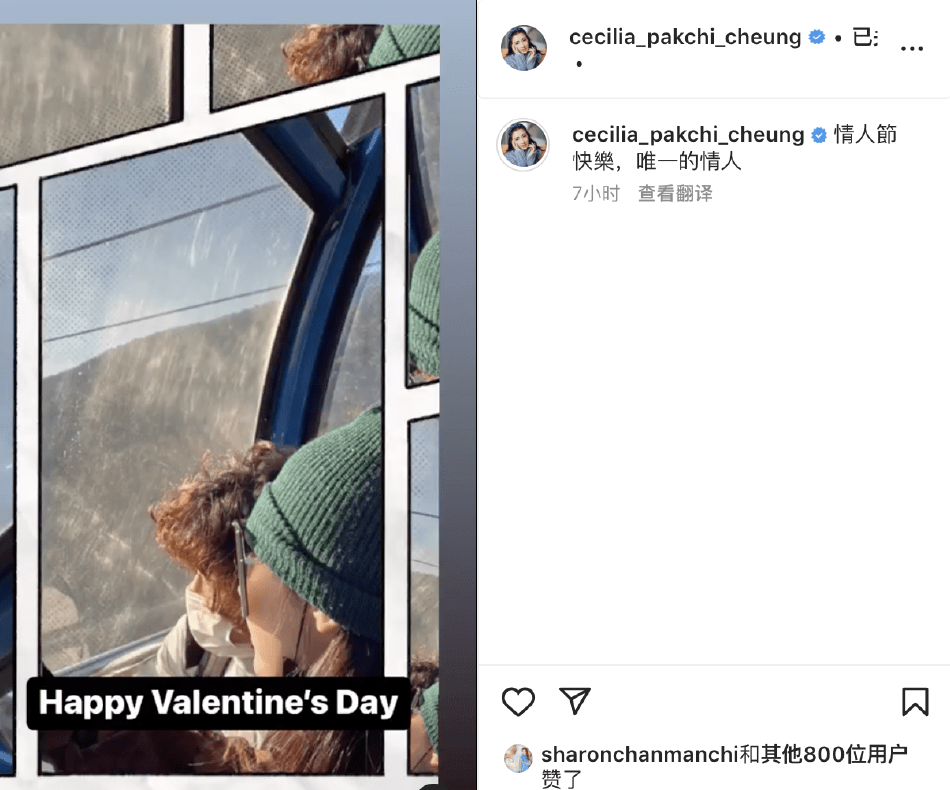Toggle the following status button in the header
Viewport: 950px width, 790px height.
pyautogui.click(x=866, y=38)
